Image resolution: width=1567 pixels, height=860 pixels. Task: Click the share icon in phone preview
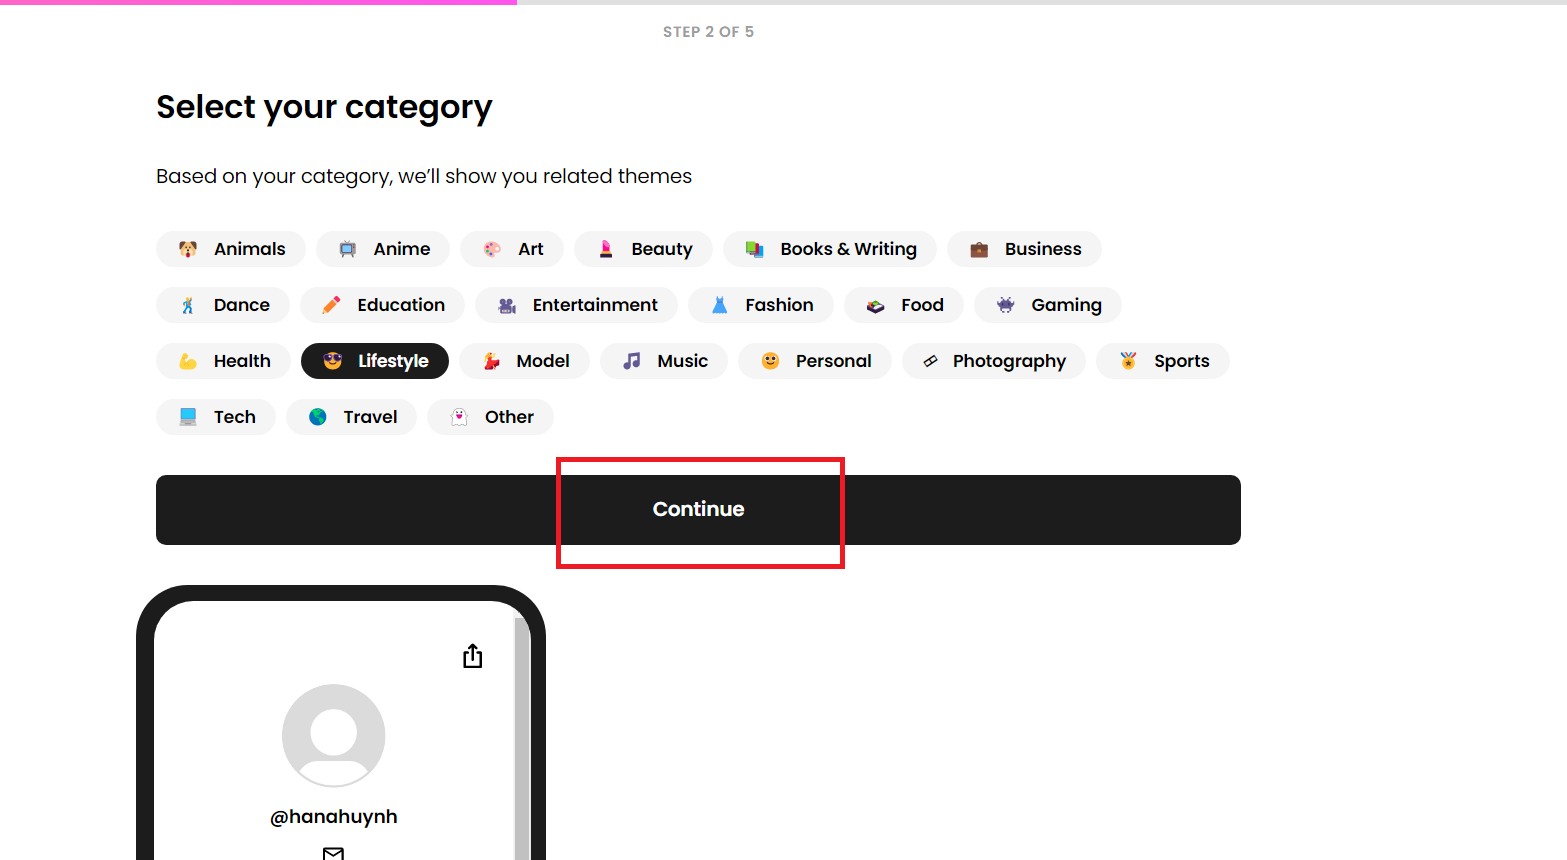(473, 656)
